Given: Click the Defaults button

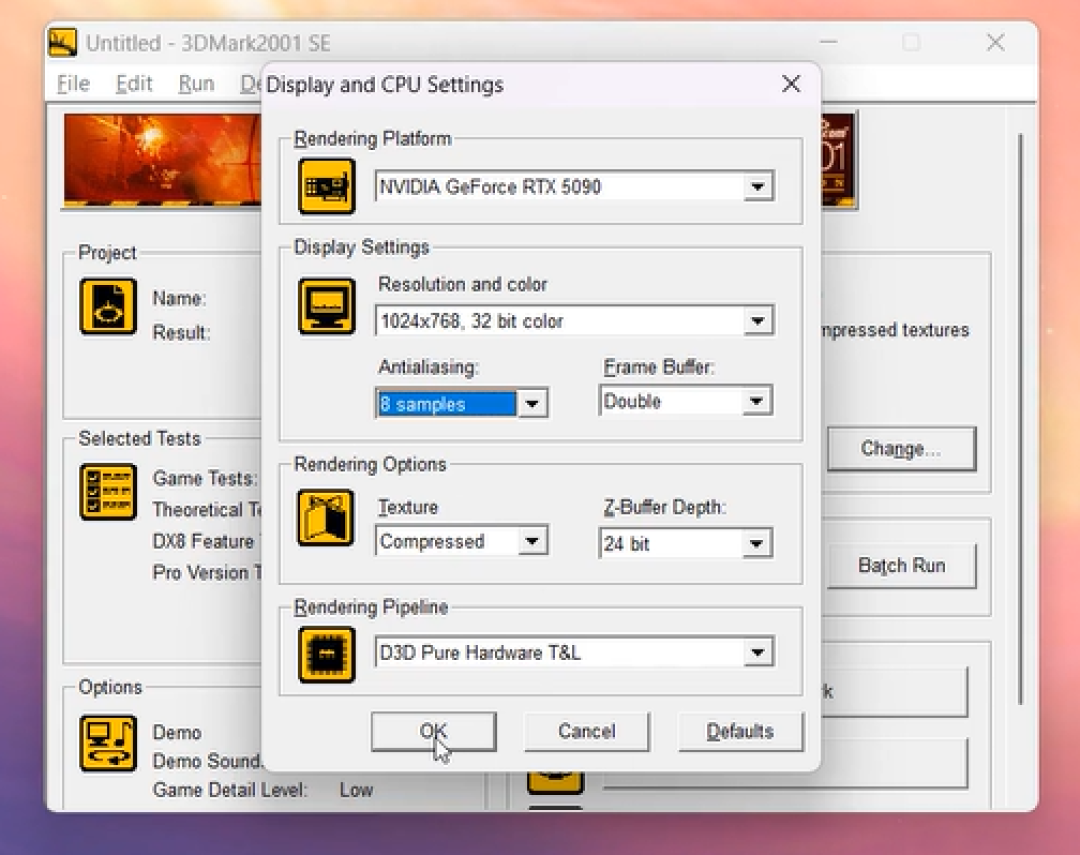Looking at the screenshot, I should (x=740, y=731).
